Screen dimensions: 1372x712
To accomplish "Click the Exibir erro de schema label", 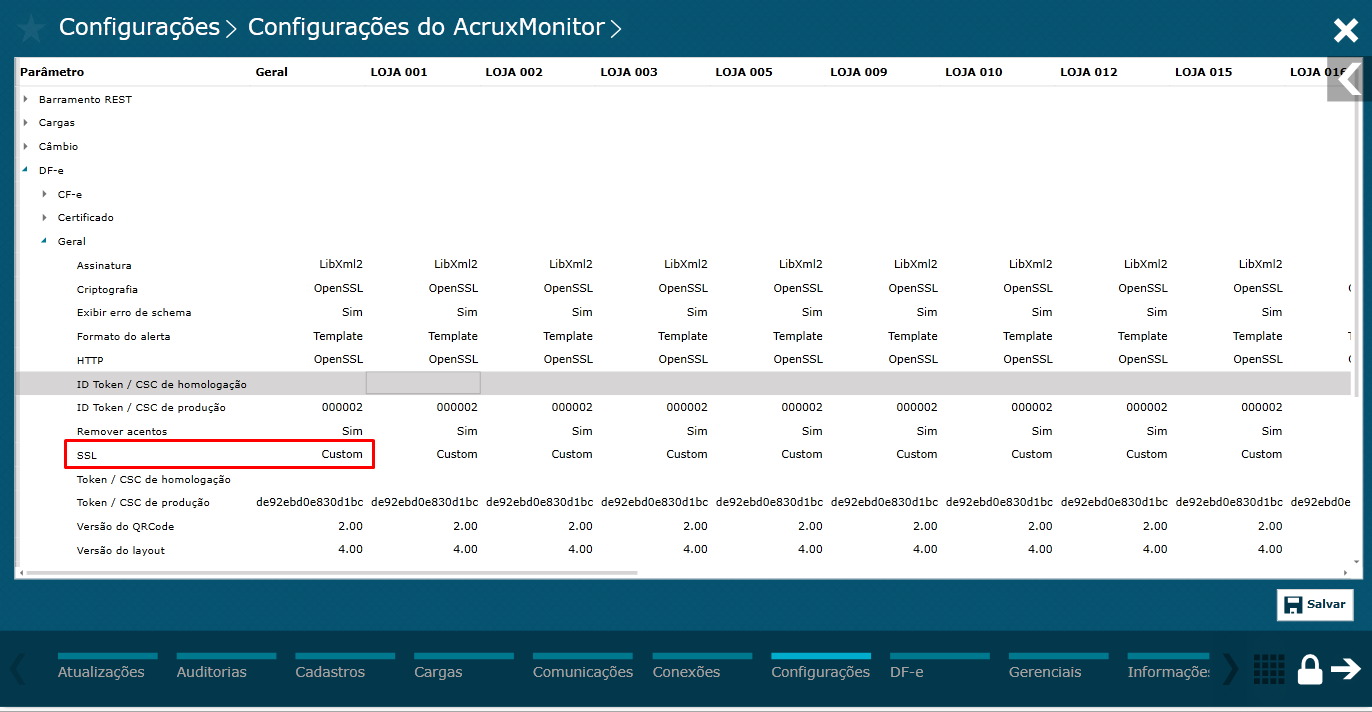I will (134, 313).
